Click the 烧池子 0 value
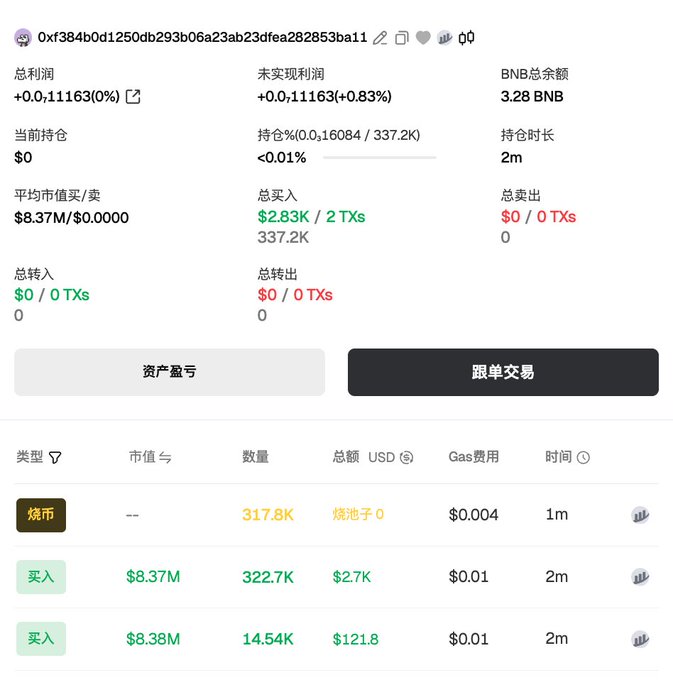Image resolution: width=673 pixels, height=680 pixels. pos(358,514)
